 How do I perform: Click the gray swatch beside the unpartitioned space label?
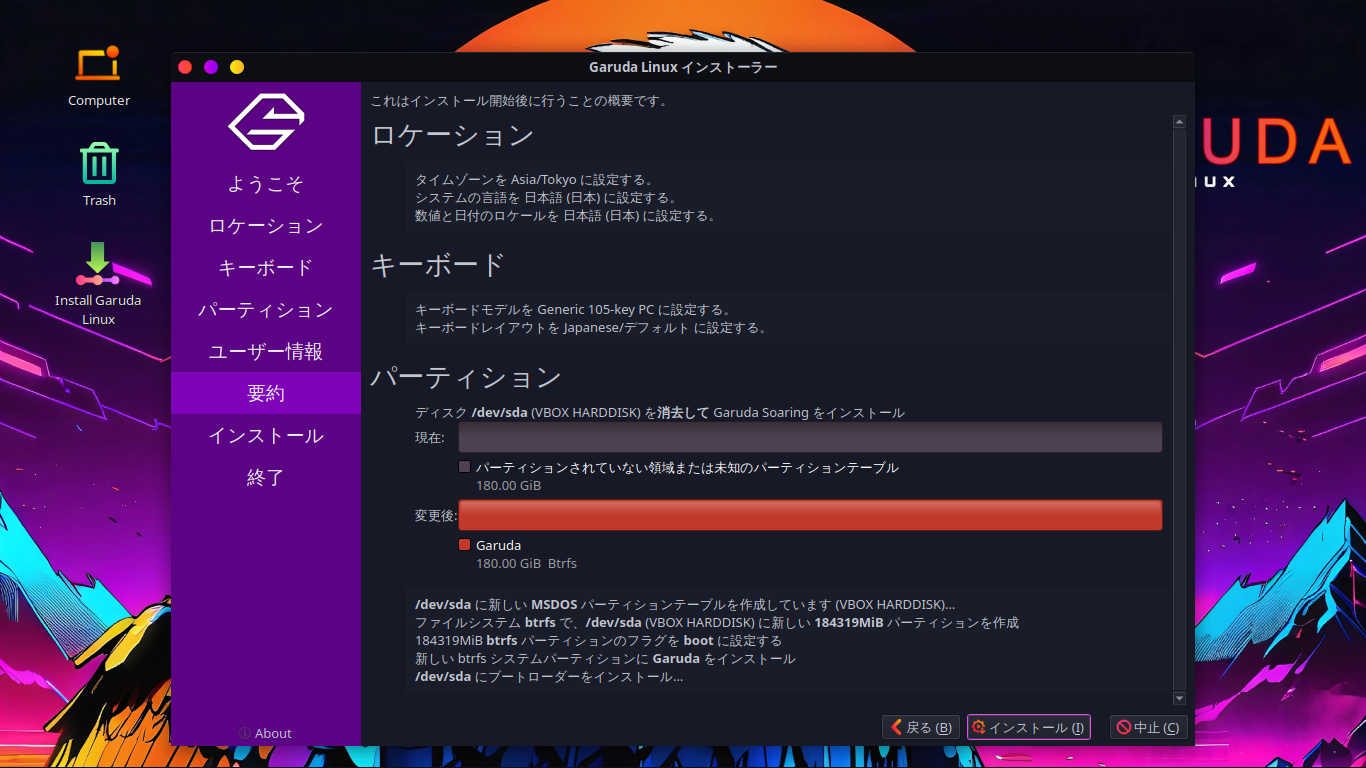[464, 467]
